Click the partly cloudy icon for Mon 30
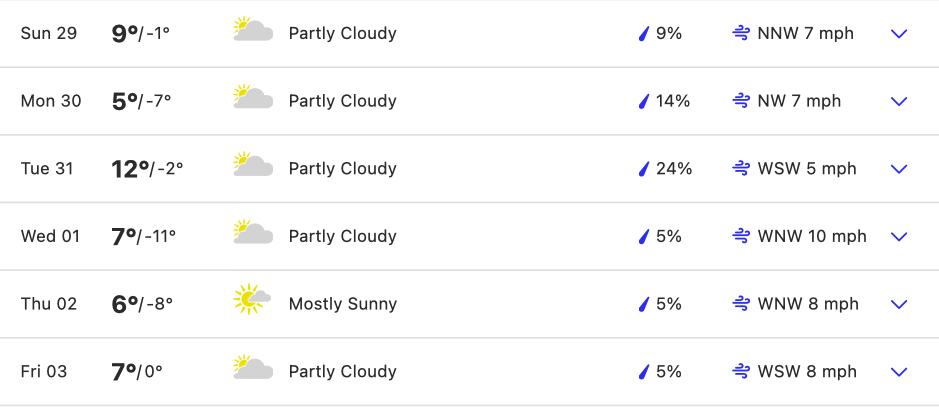939x411 pixels. point(253,98)
